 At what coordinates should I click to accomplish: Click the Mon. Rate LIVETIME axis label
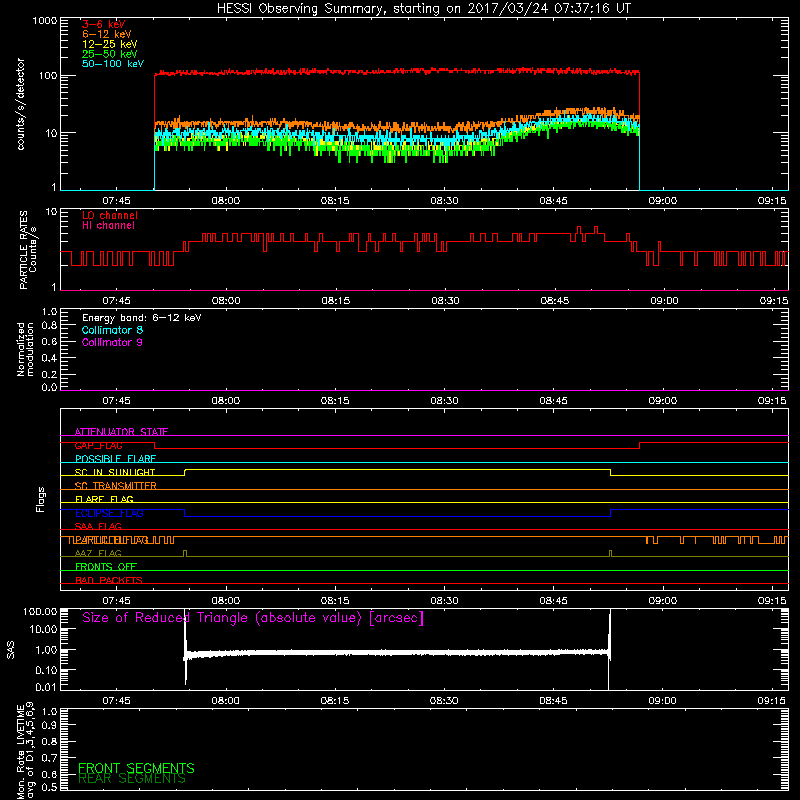26,751
